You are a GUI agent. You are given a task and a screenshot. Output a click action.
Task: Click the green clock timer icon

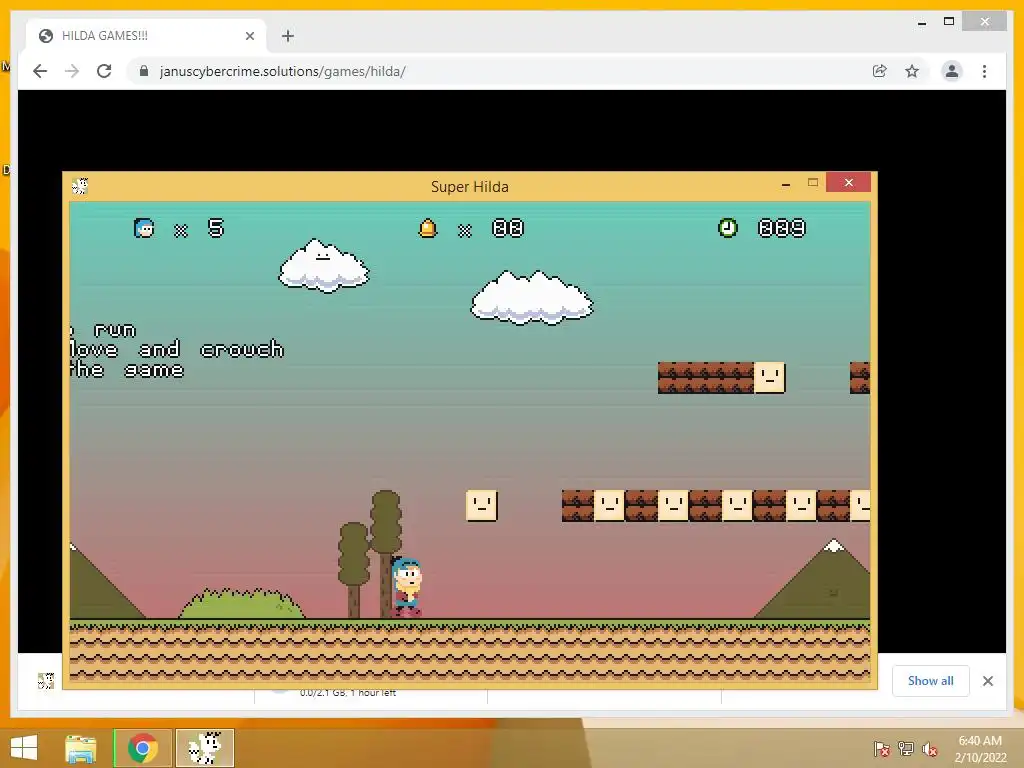click(728, 228)
